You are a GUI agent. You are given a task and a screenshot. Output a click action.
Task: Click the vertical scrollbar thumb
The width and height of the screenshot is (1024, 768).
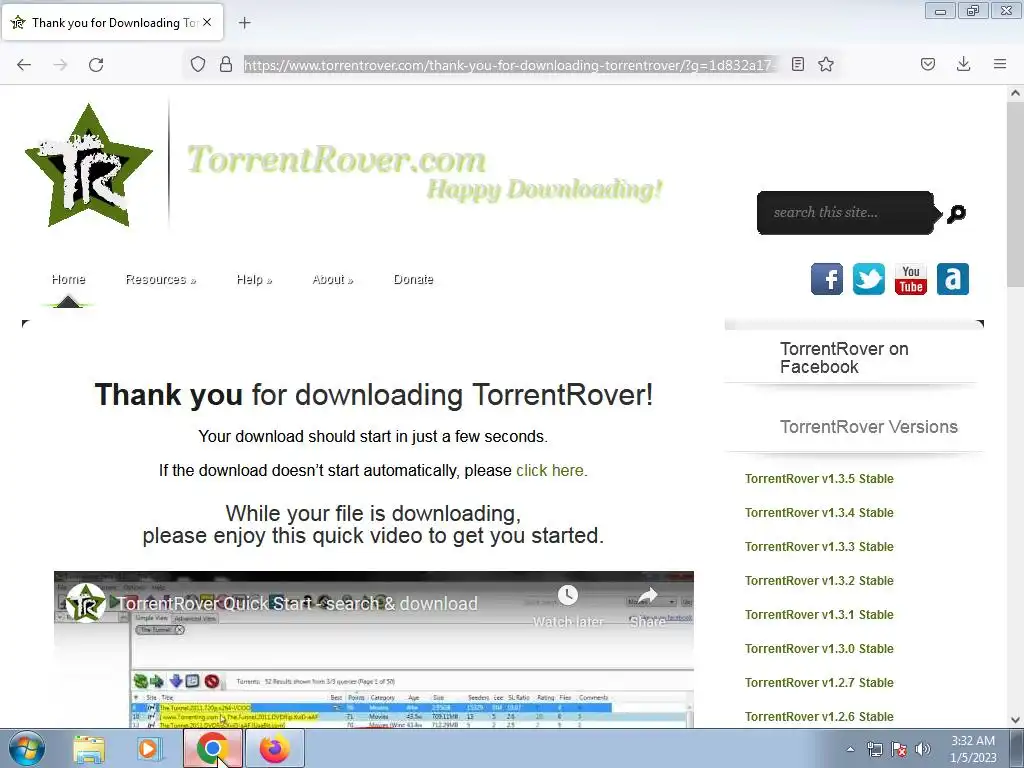point(1016,193)
